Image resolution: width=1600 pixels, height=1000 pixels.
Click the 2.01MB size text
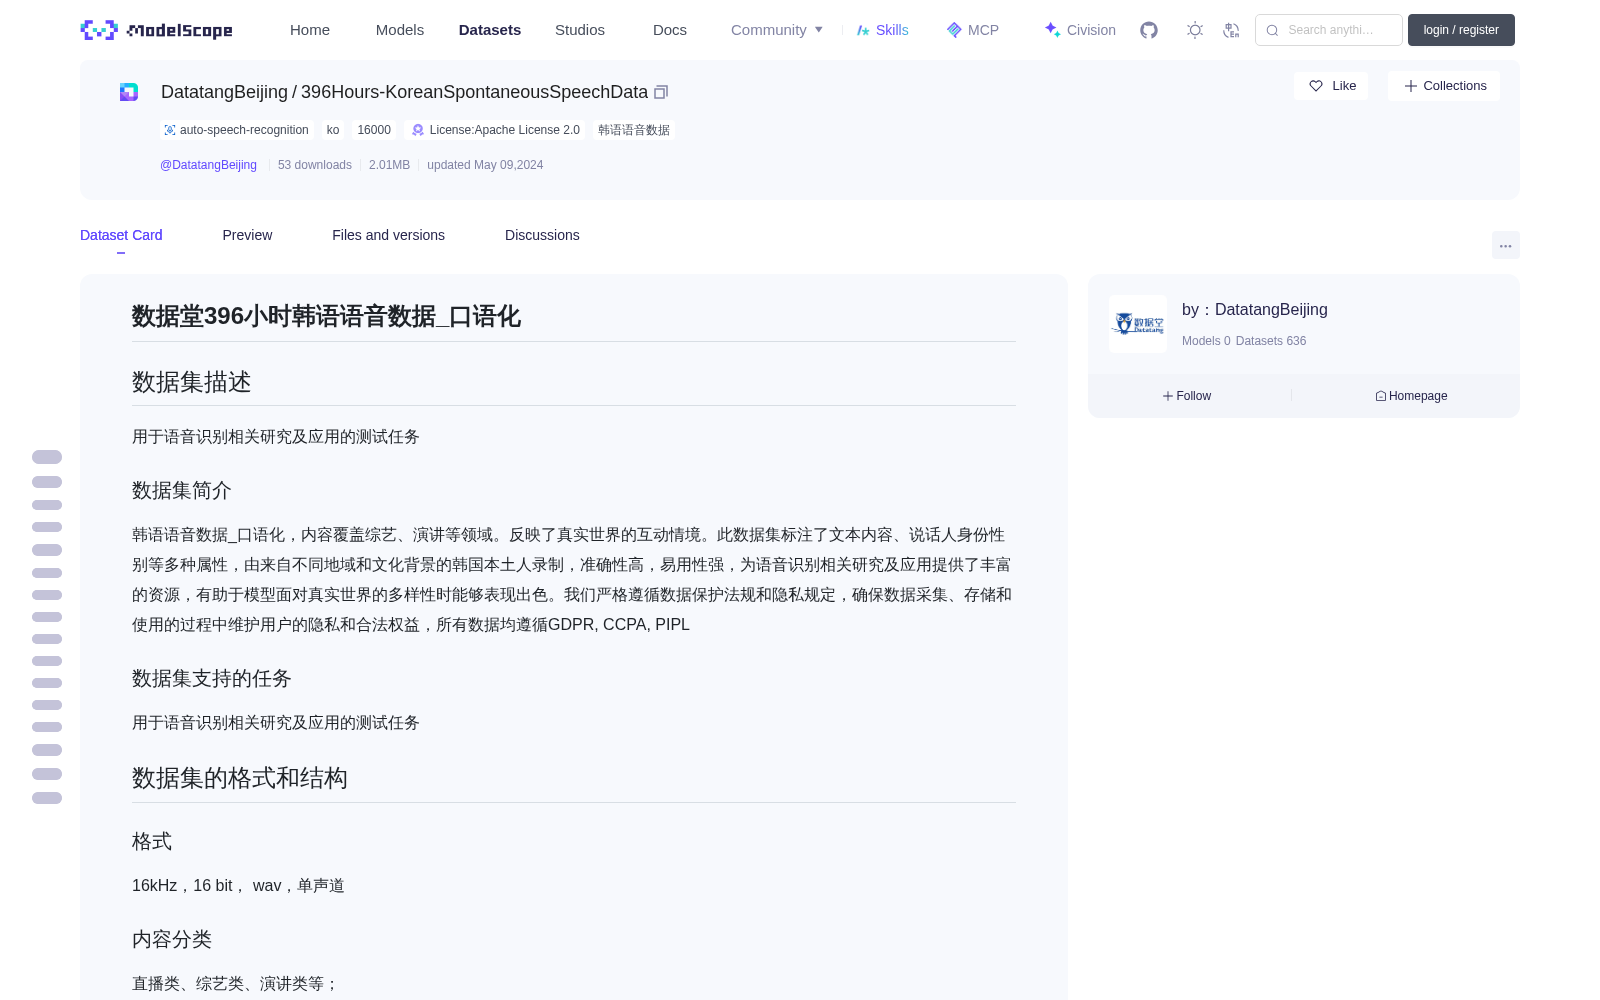[x=389, y=165]
